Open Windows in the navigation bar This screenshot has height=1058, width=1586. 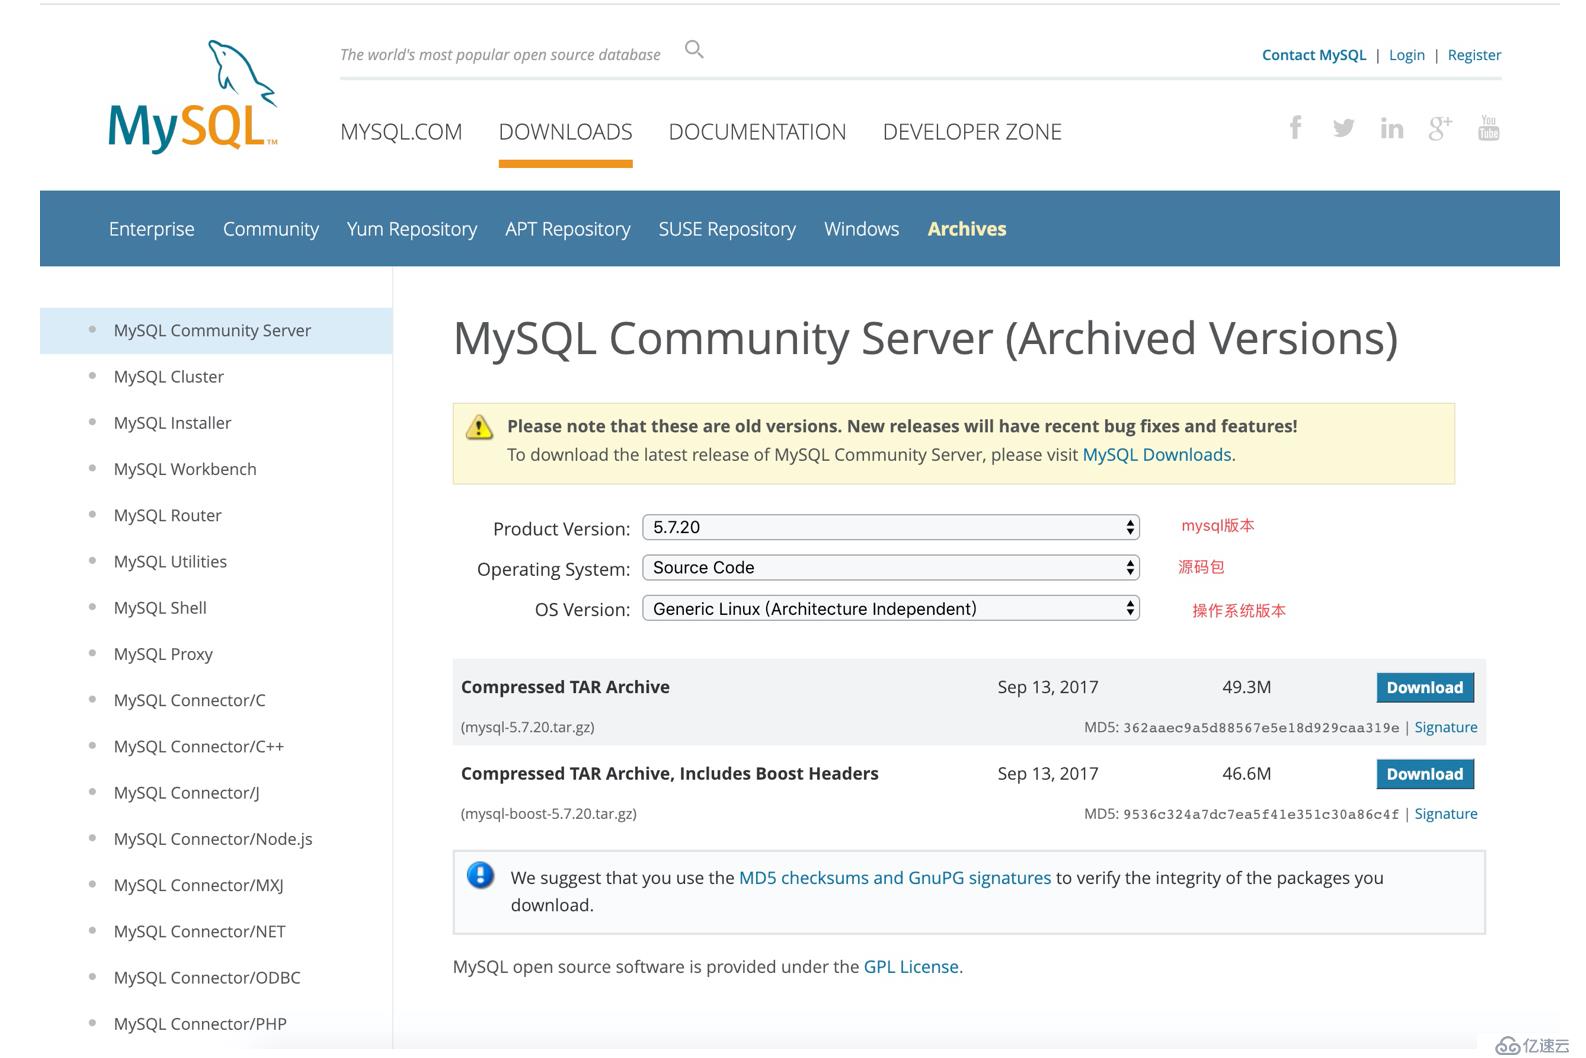click(x=861, y=229)
